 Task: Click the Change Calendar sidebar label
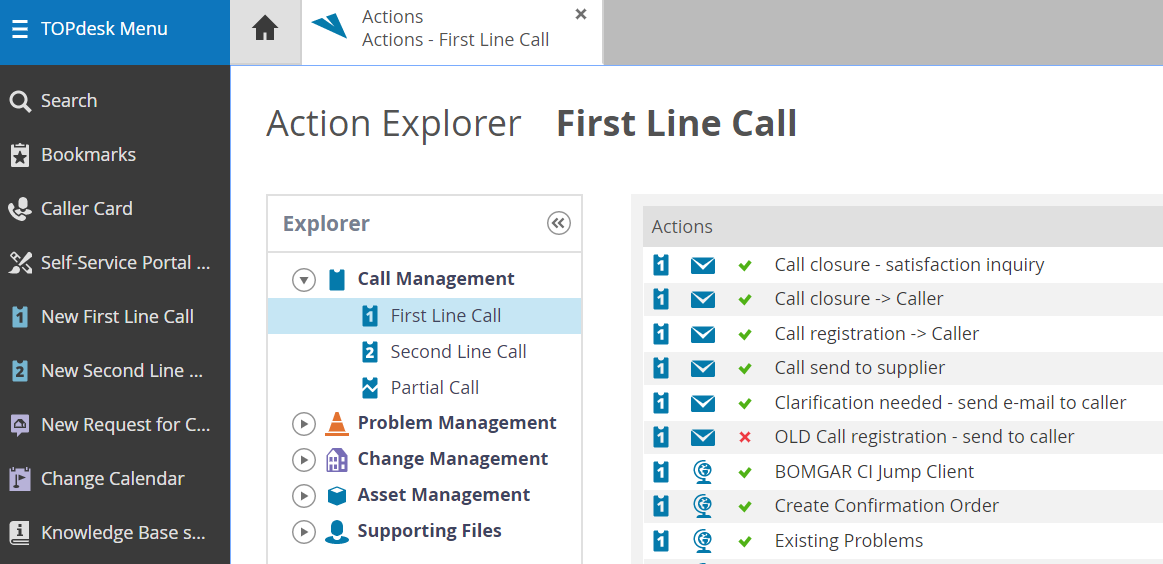pos(113,479)
